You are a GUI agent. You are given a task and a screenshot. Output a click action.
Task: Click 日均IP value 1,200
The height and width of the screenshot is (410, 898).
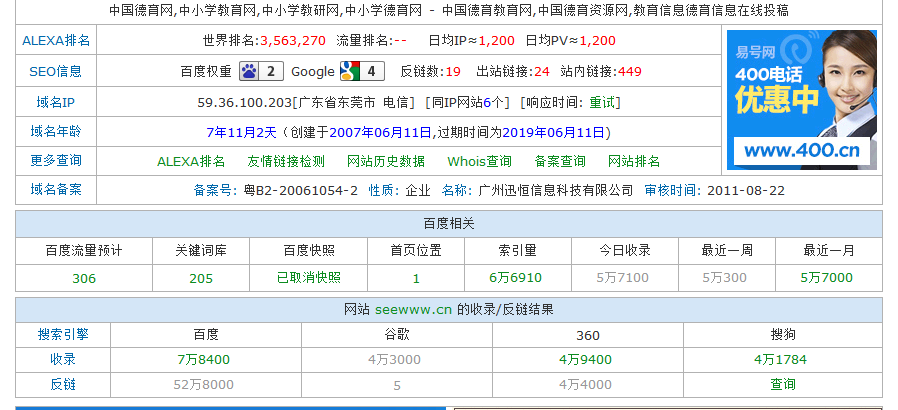click(497, 41)
